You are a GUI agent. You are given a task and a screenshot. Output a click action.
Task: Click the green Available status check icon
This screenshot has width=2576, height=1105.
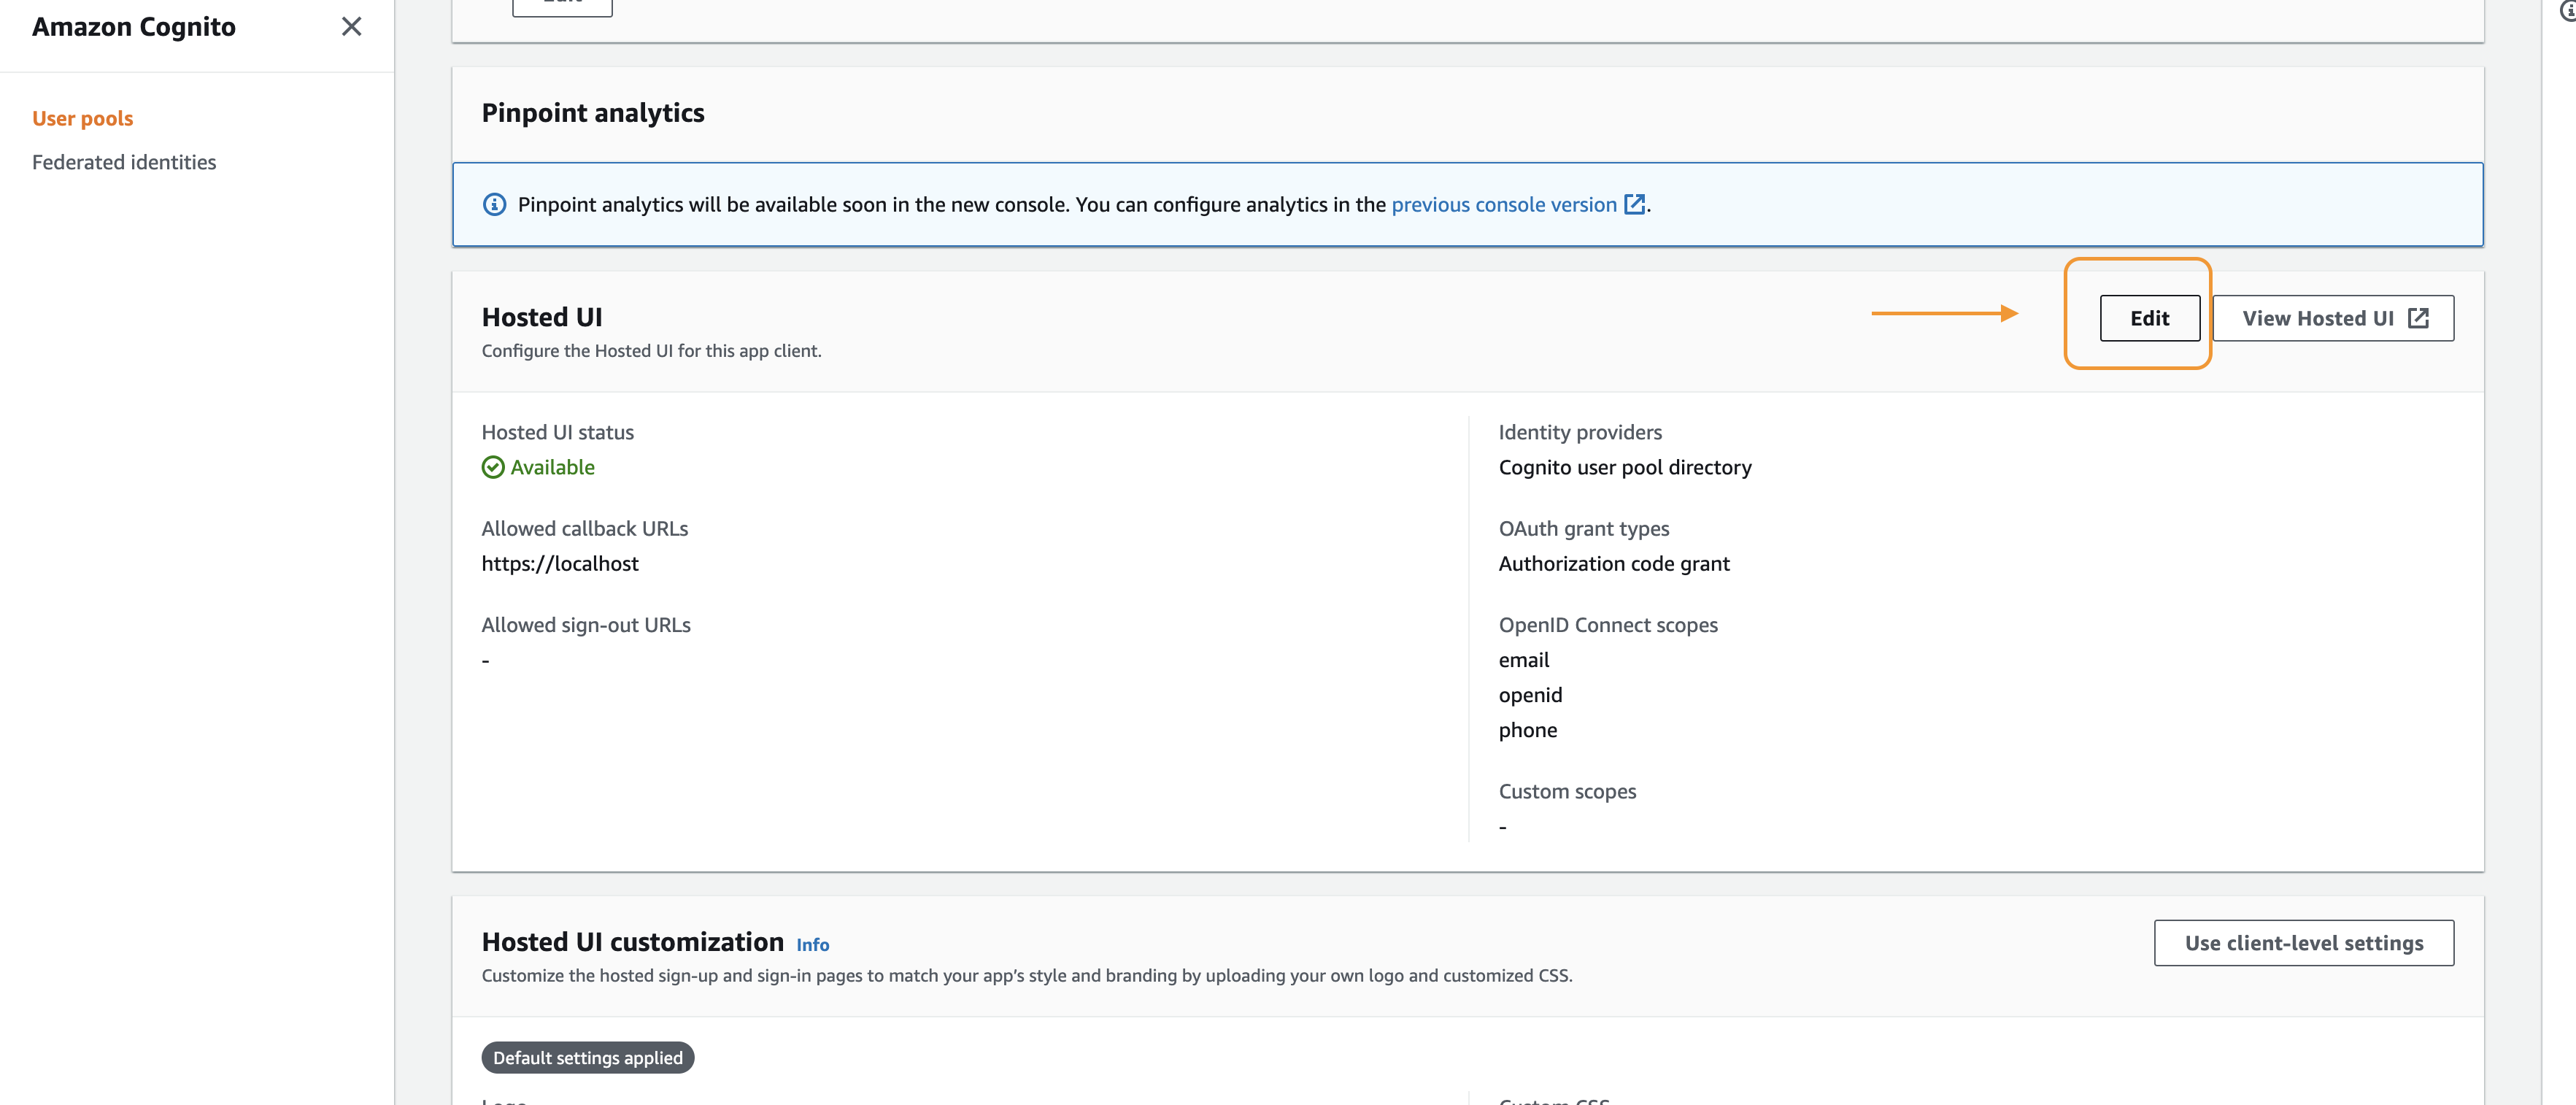(493, 467)
